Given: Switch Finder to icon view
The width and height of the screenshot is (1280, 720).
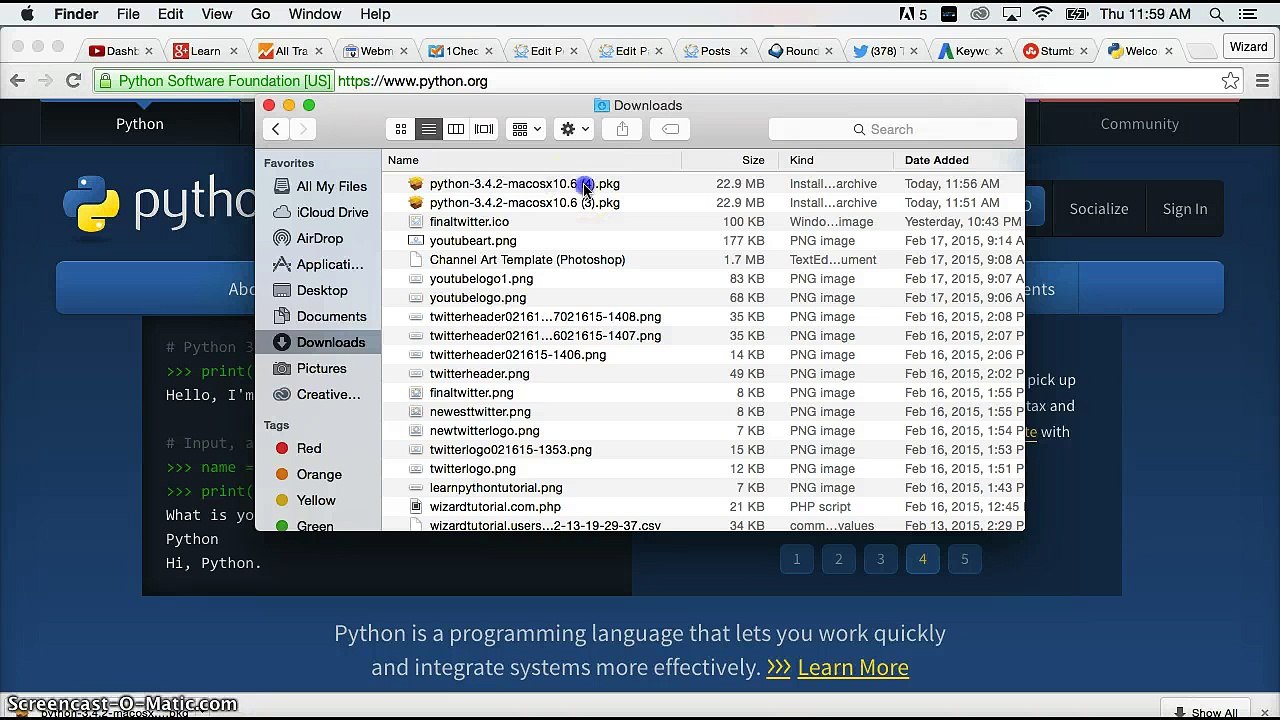Looking at the screenshot, I should pyautogui.click(x=401, y=129).
